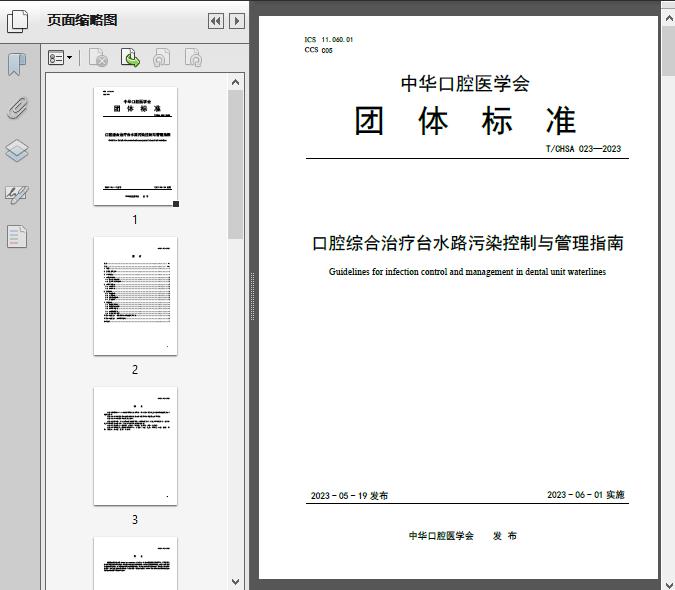Click the ICS 11.060.01 text
The width and height of the screenshot is (675, 590).
tap(328, 40)
